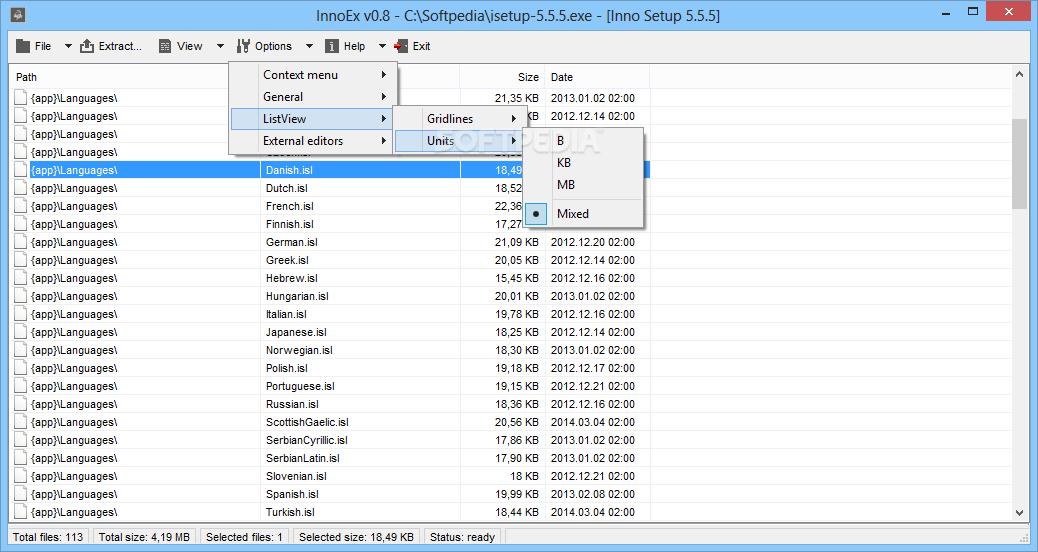This screenshot has width=1038, height=552.
Task: Click Selected size: 18,49 KB status entry
Action: [x=356, y=537]
